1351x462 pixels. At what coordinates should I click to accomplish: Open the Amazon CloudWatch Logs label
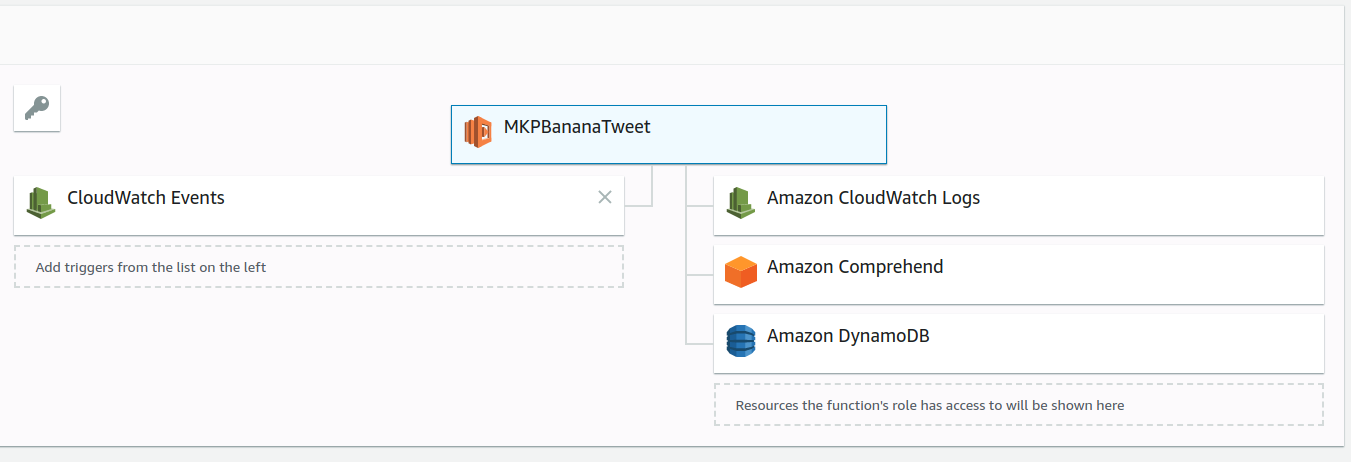click(x=873, y=198)
